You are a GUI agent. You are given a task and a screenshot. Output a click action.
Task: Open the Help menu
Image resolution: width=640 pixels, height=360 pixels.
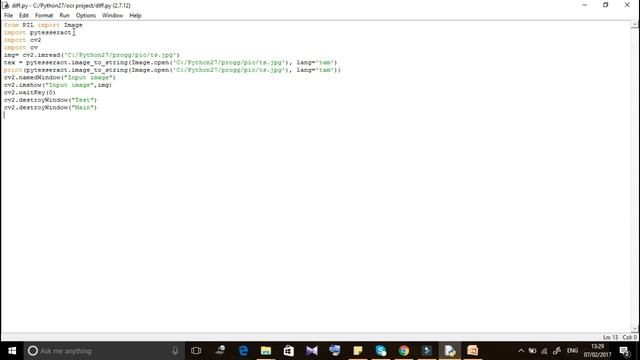tap(135, 16)
